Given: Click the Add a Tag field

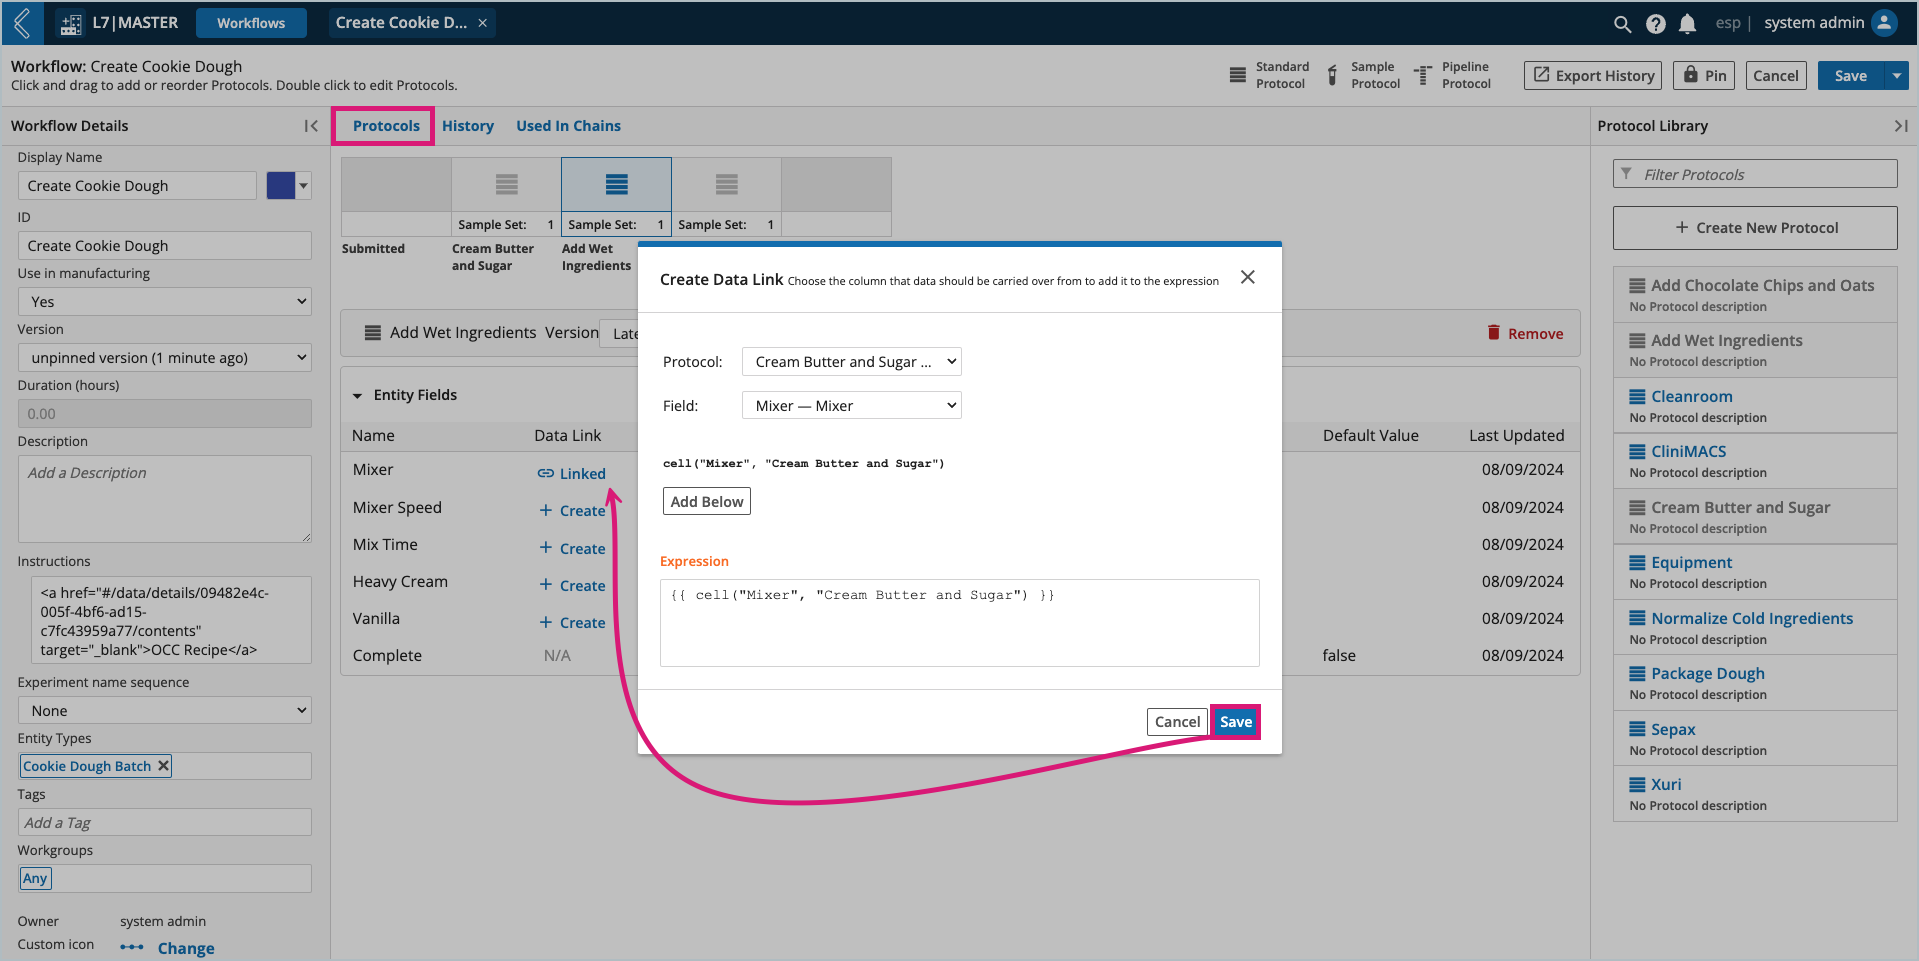Looking at the screenshot, I should point(165,822).
